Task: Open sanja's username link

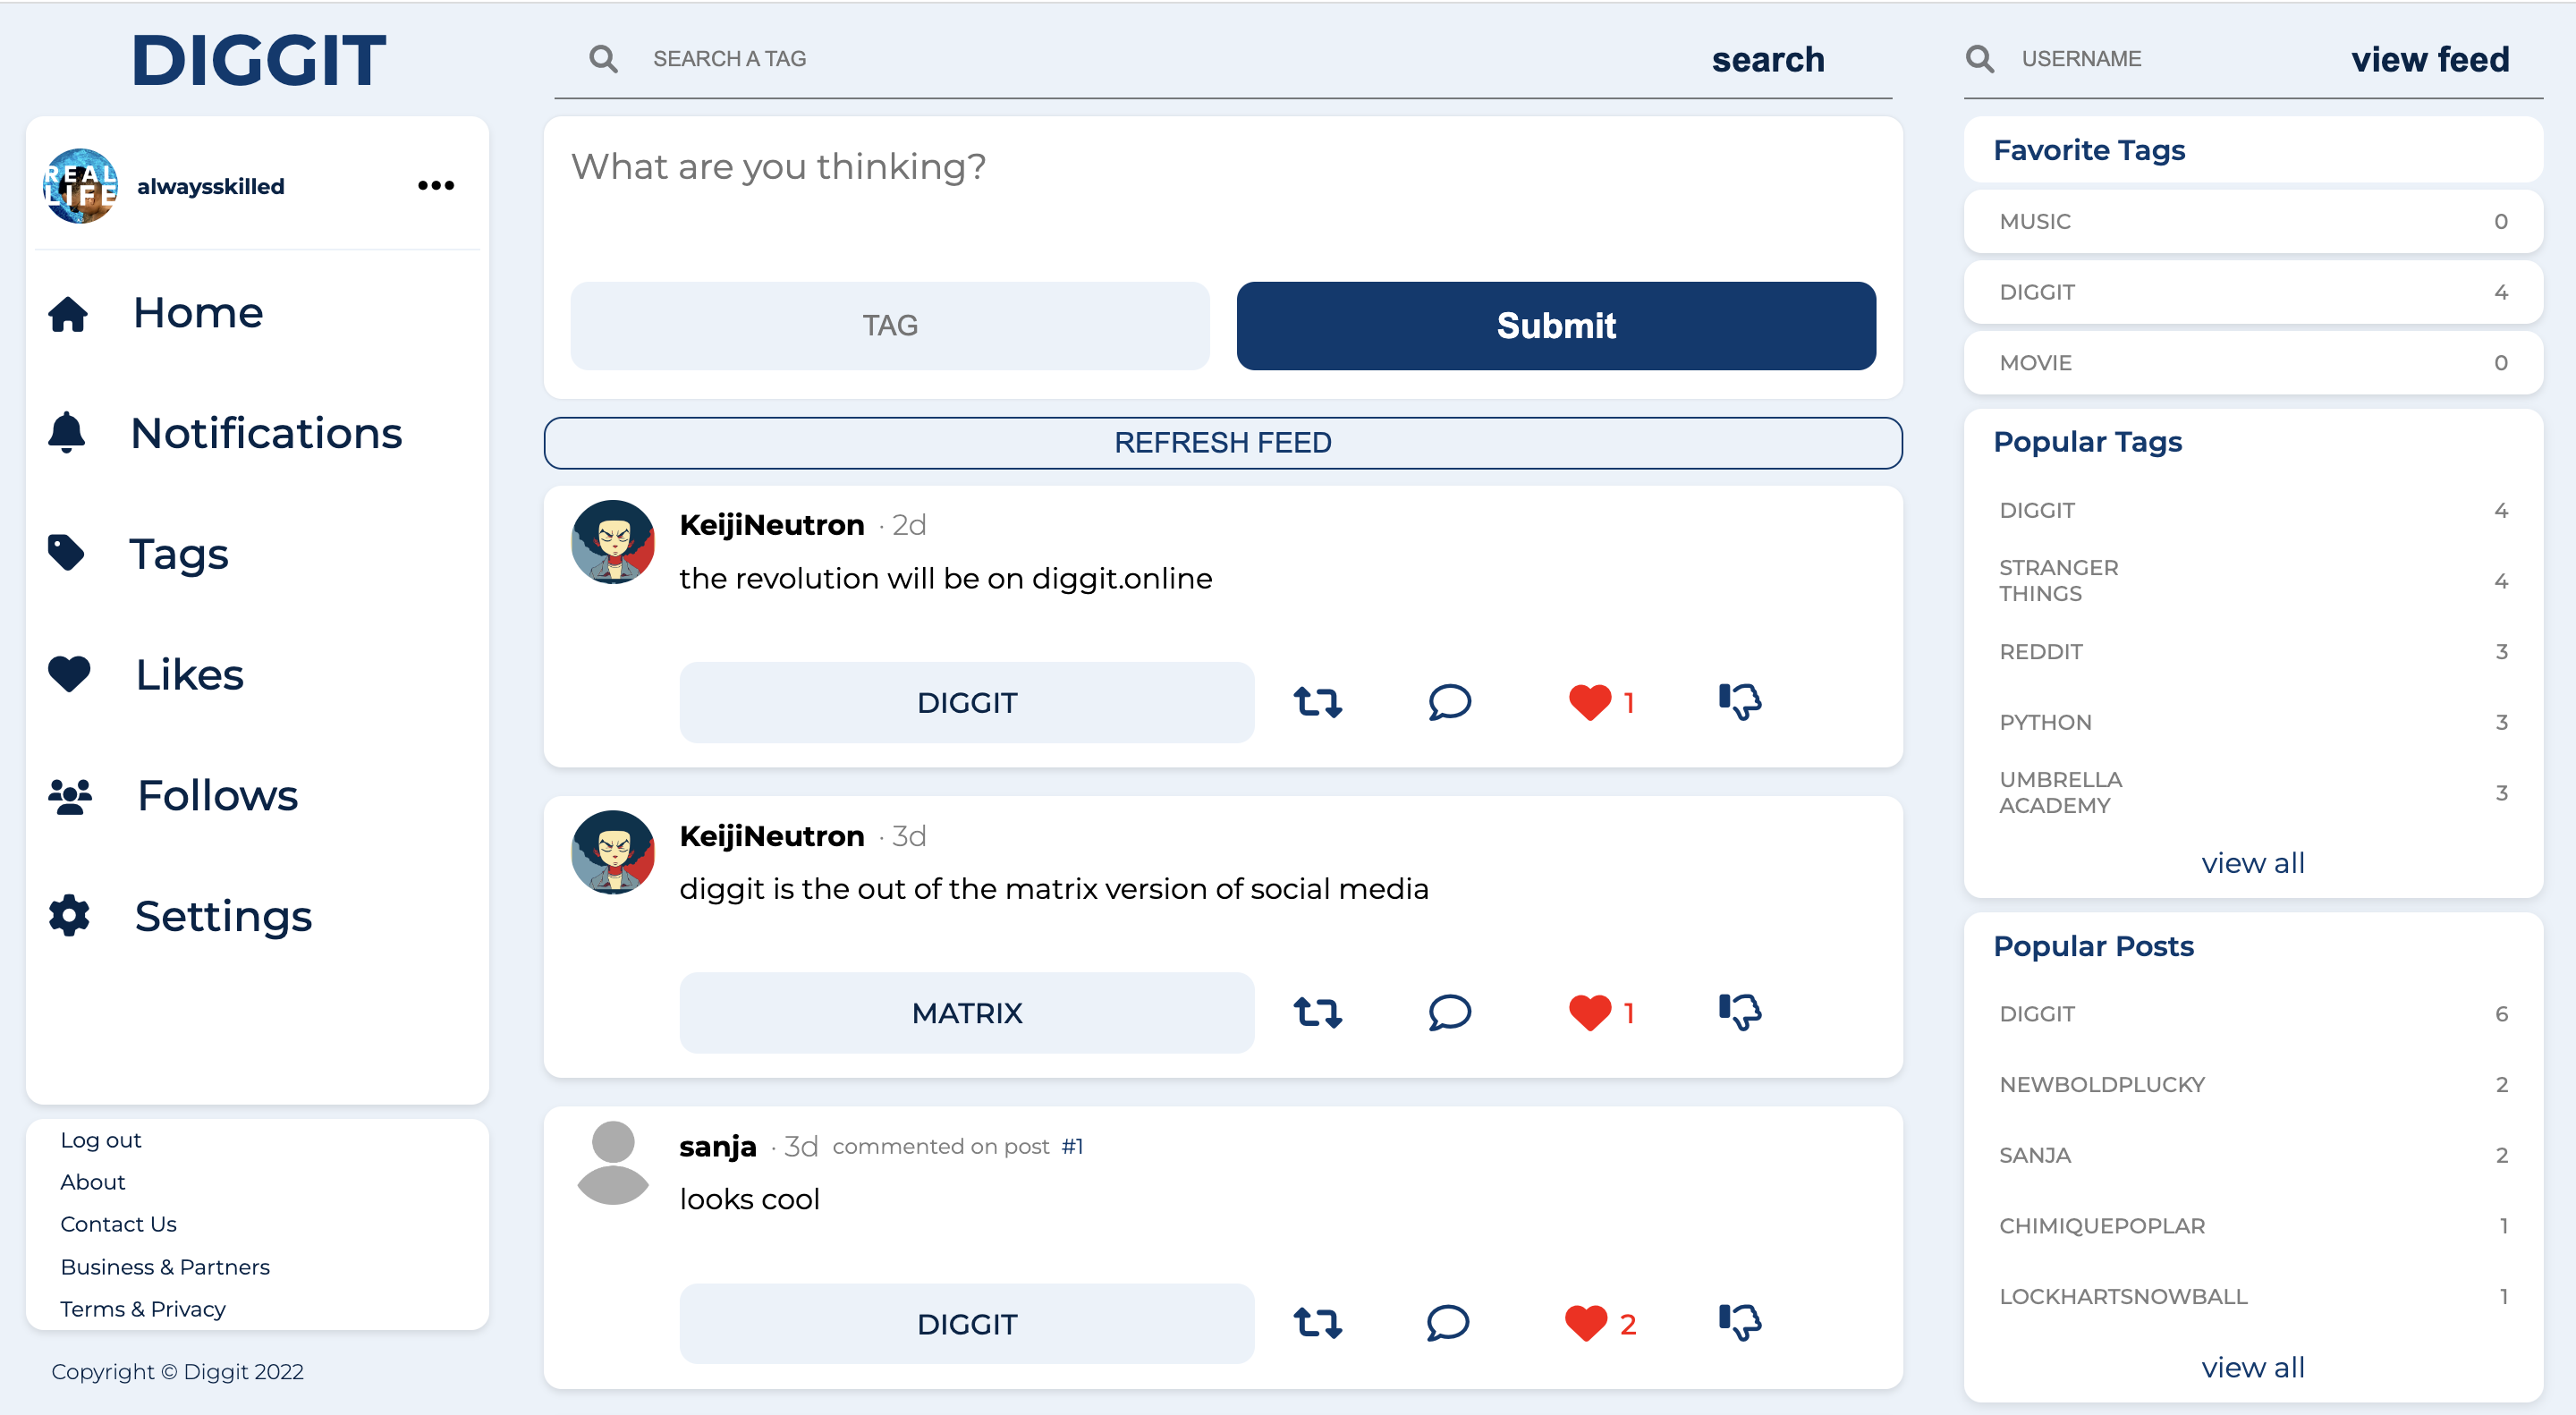Action: pyautogui.click(x=717, y=1146)
